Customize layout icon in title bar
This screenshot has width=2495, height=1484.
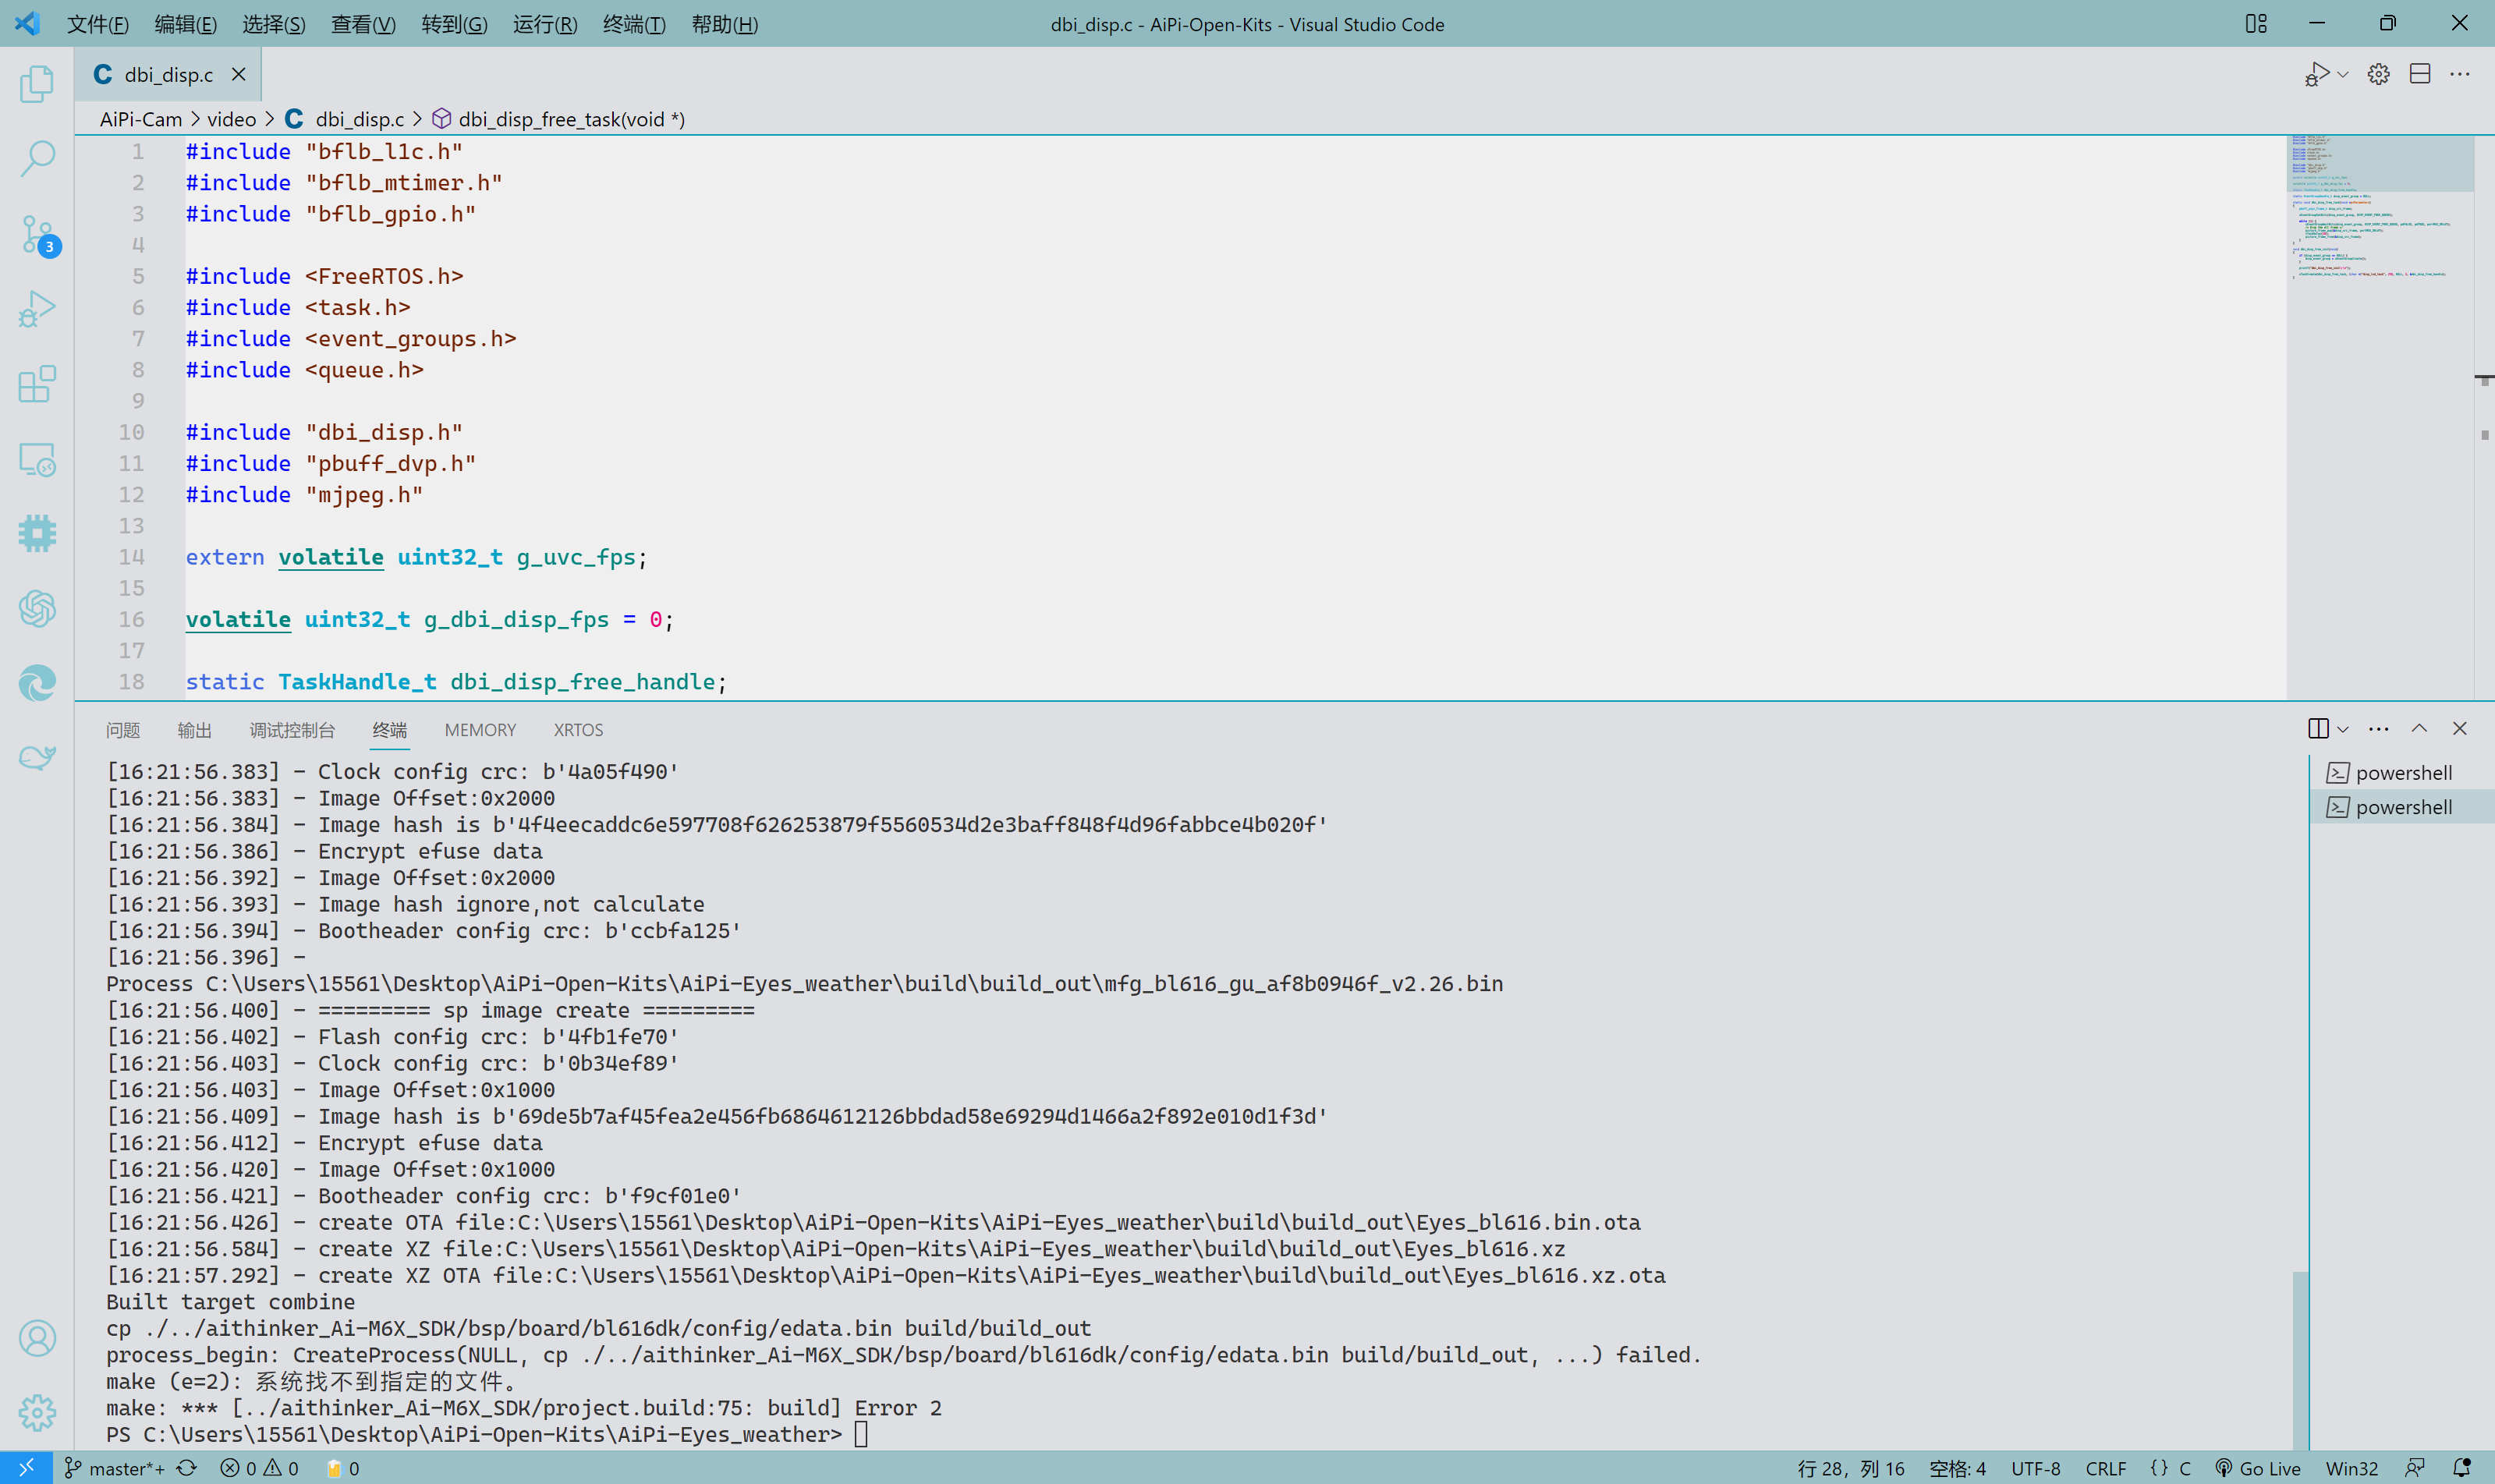[x=2256, y=23]
